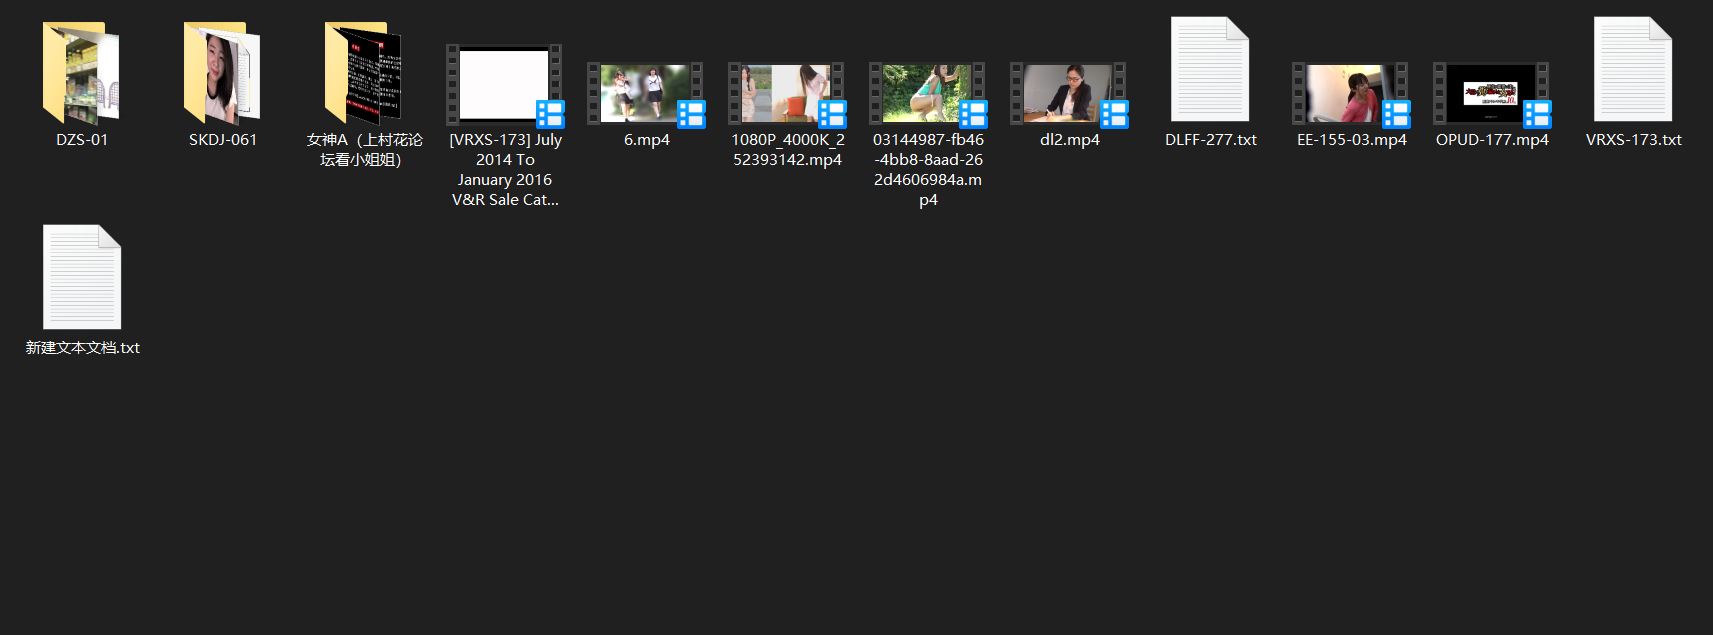Select the folder with the Chinese name 女神A
This screenshot has height=635, width=1713.
pyautogui.click(x=363, y=73)
